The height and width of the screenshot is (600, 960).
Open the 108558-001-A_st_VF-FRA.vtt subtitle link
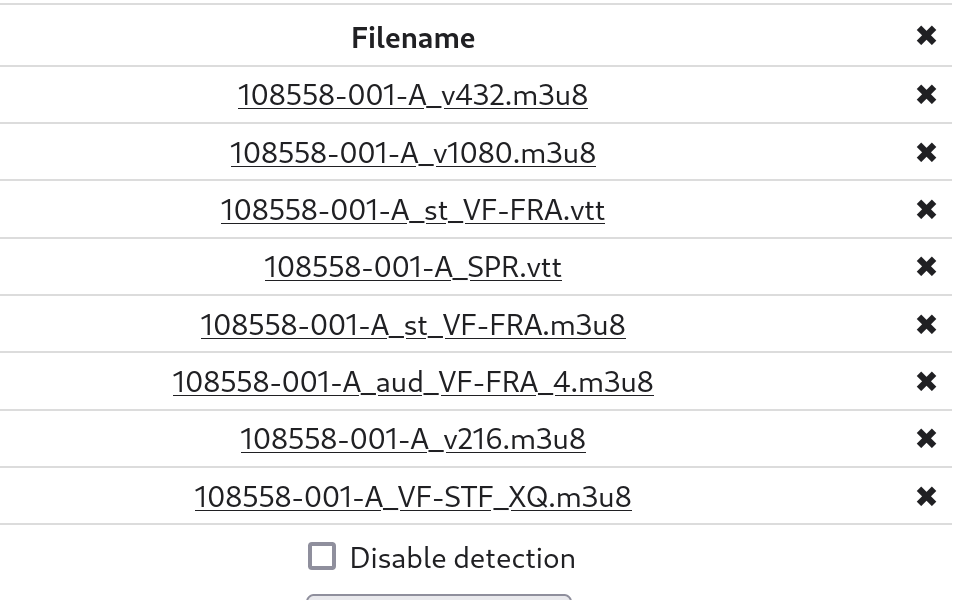tap(413, 210)
